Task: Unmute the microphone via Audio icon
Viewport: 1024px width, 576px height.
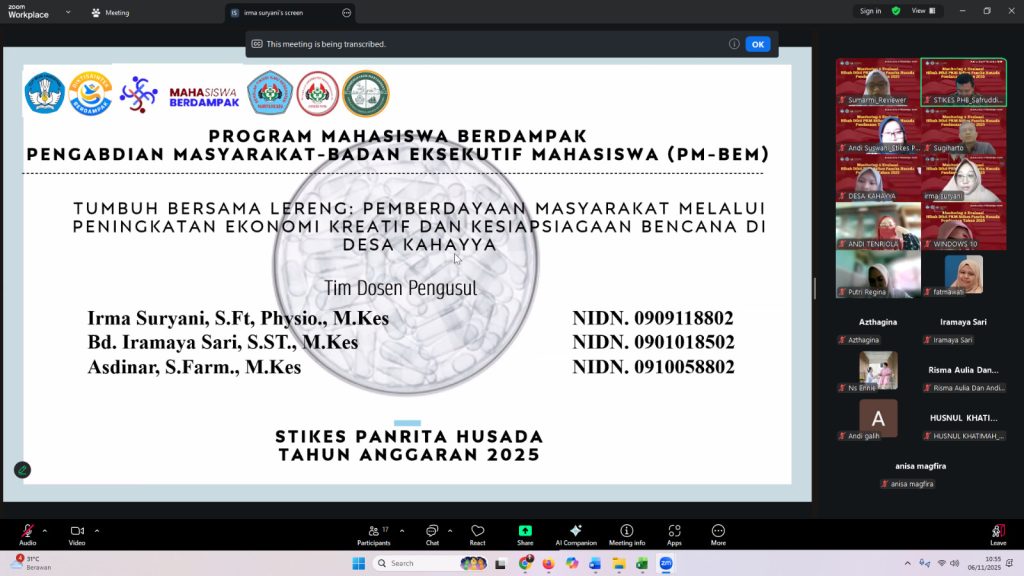Action: click(27, 531)
